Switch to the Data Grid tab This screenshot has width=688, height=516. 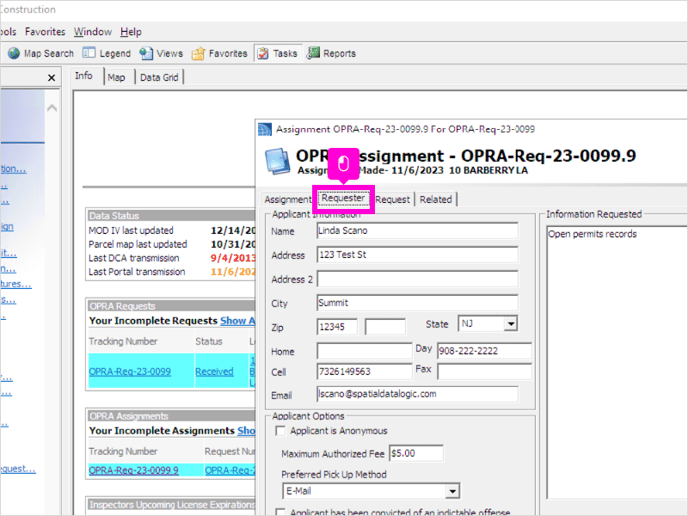[159, 78]
